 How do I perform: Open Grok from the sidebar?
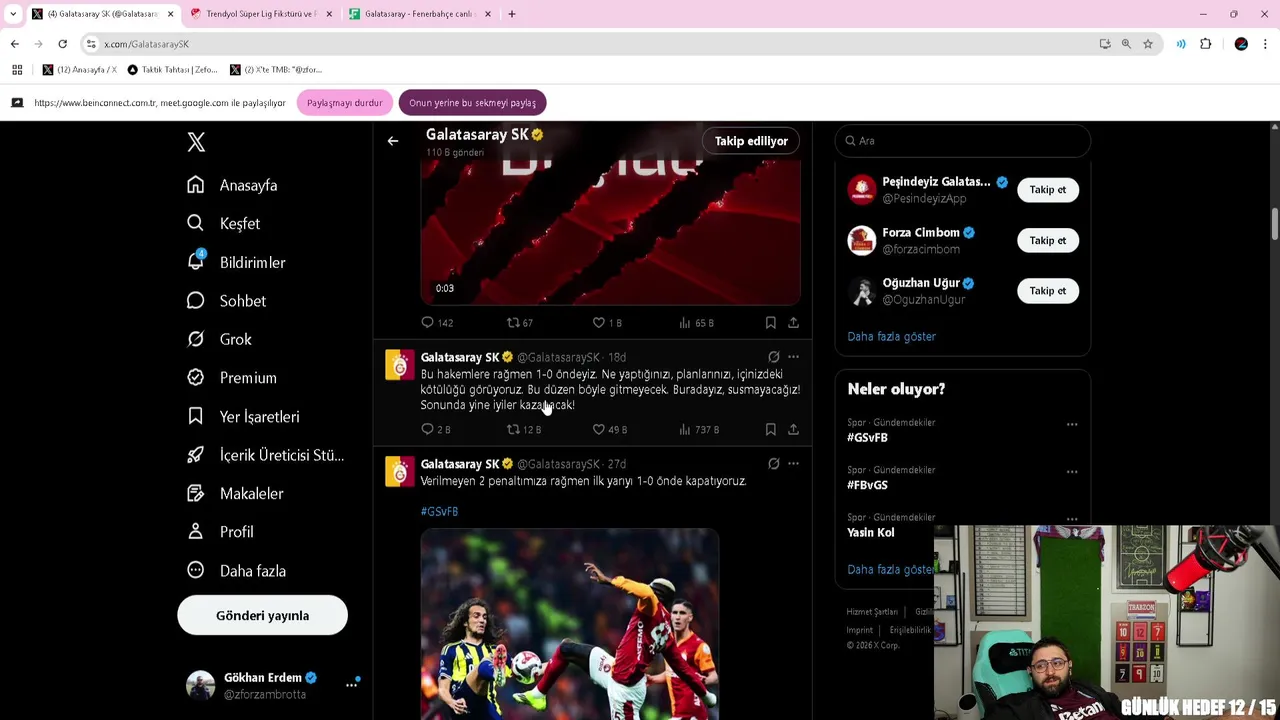click(220, 339)
